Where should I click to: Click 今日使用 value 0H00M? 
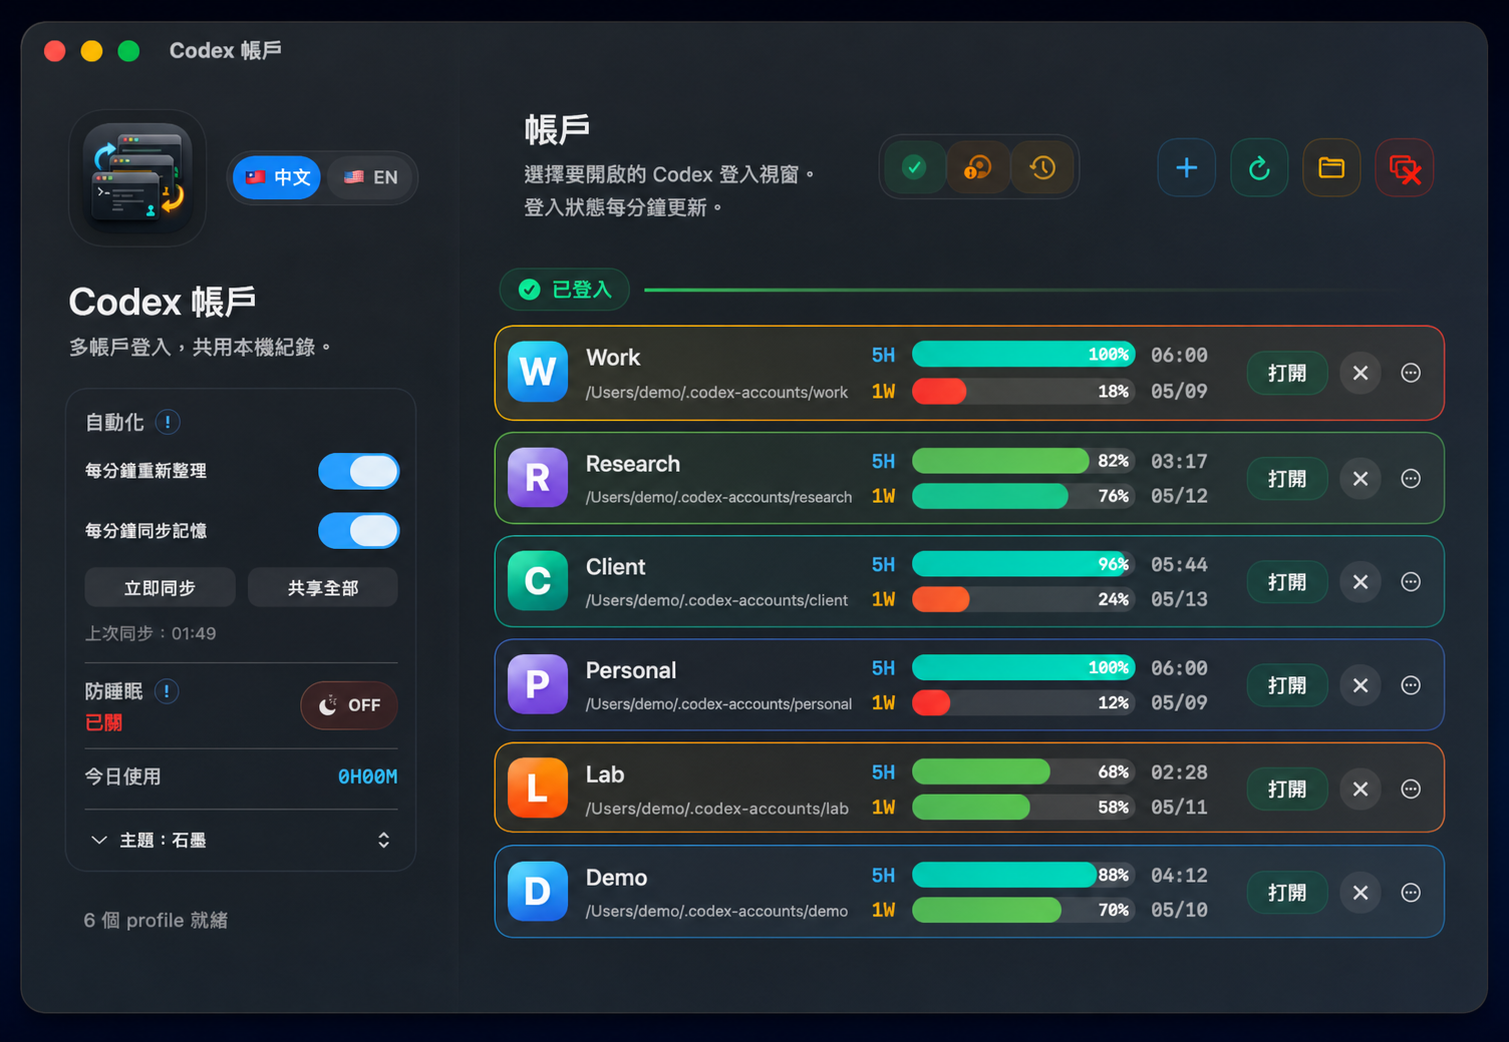click(x=367, y=777)
